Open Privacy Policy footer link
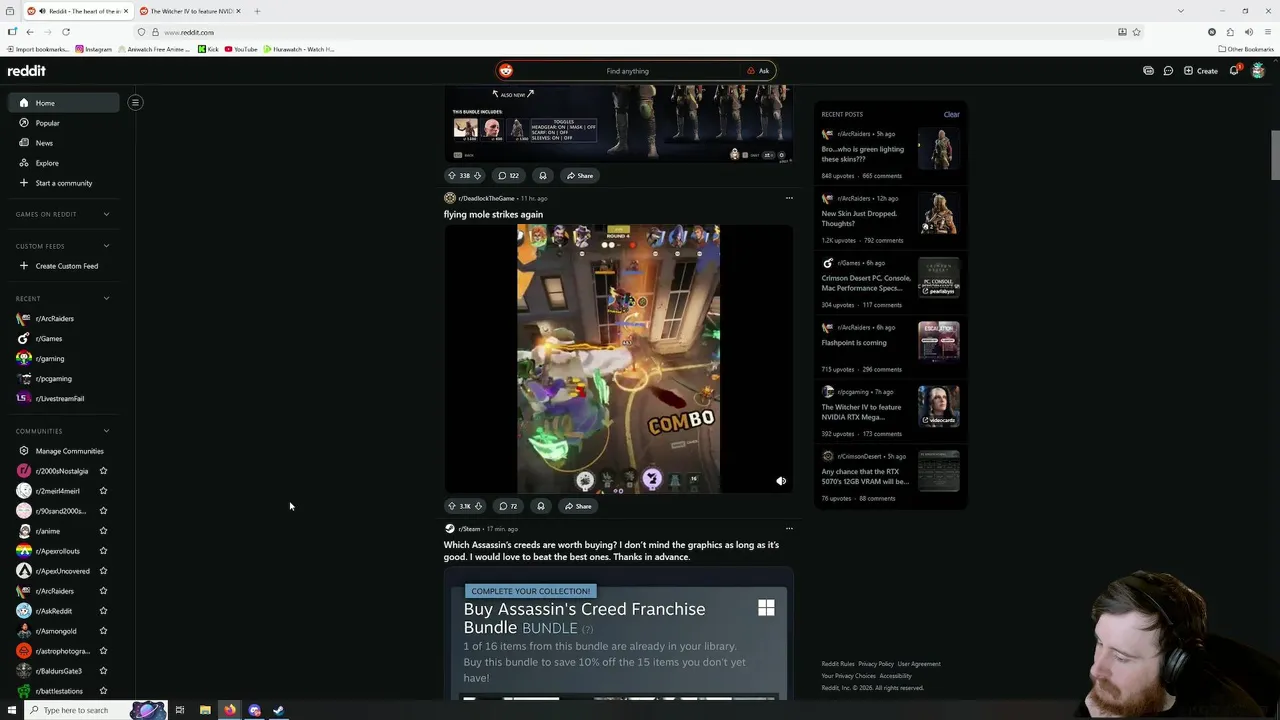Image resolution: width=1280 pixels, height=720 pixels. 876,664
